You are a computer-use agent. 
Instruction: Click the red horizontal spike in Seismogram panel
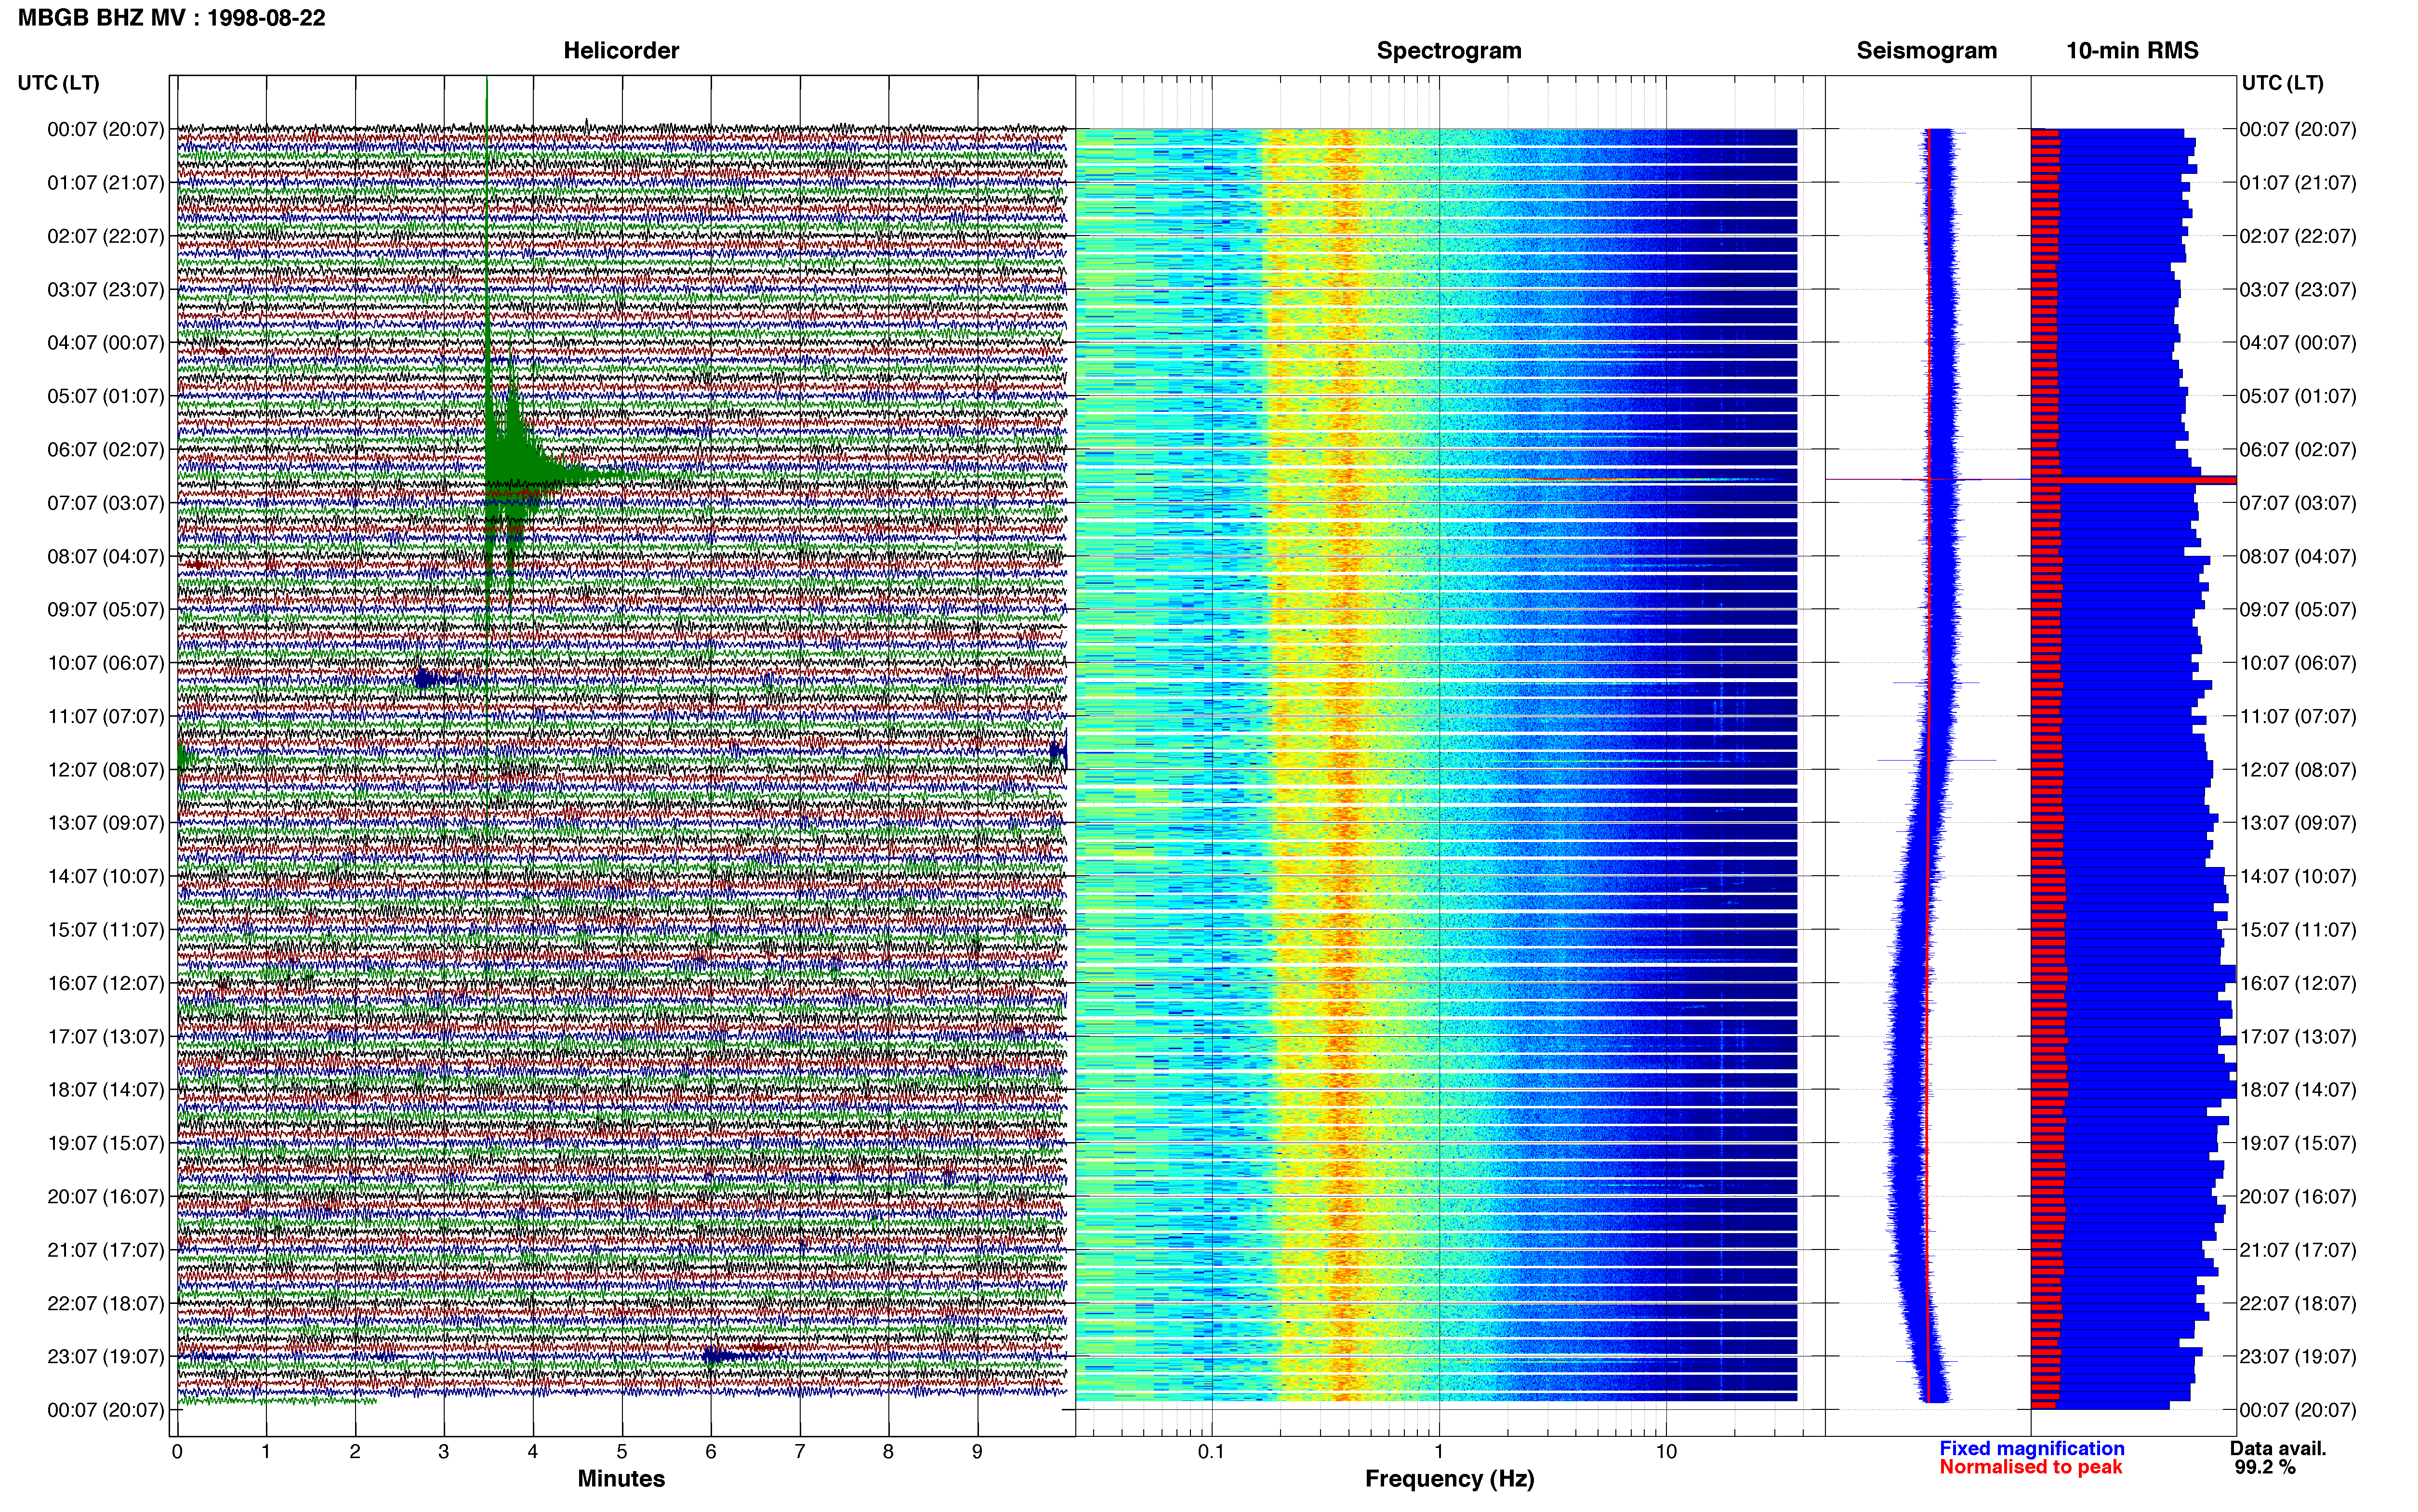(x=1928, y=480)
